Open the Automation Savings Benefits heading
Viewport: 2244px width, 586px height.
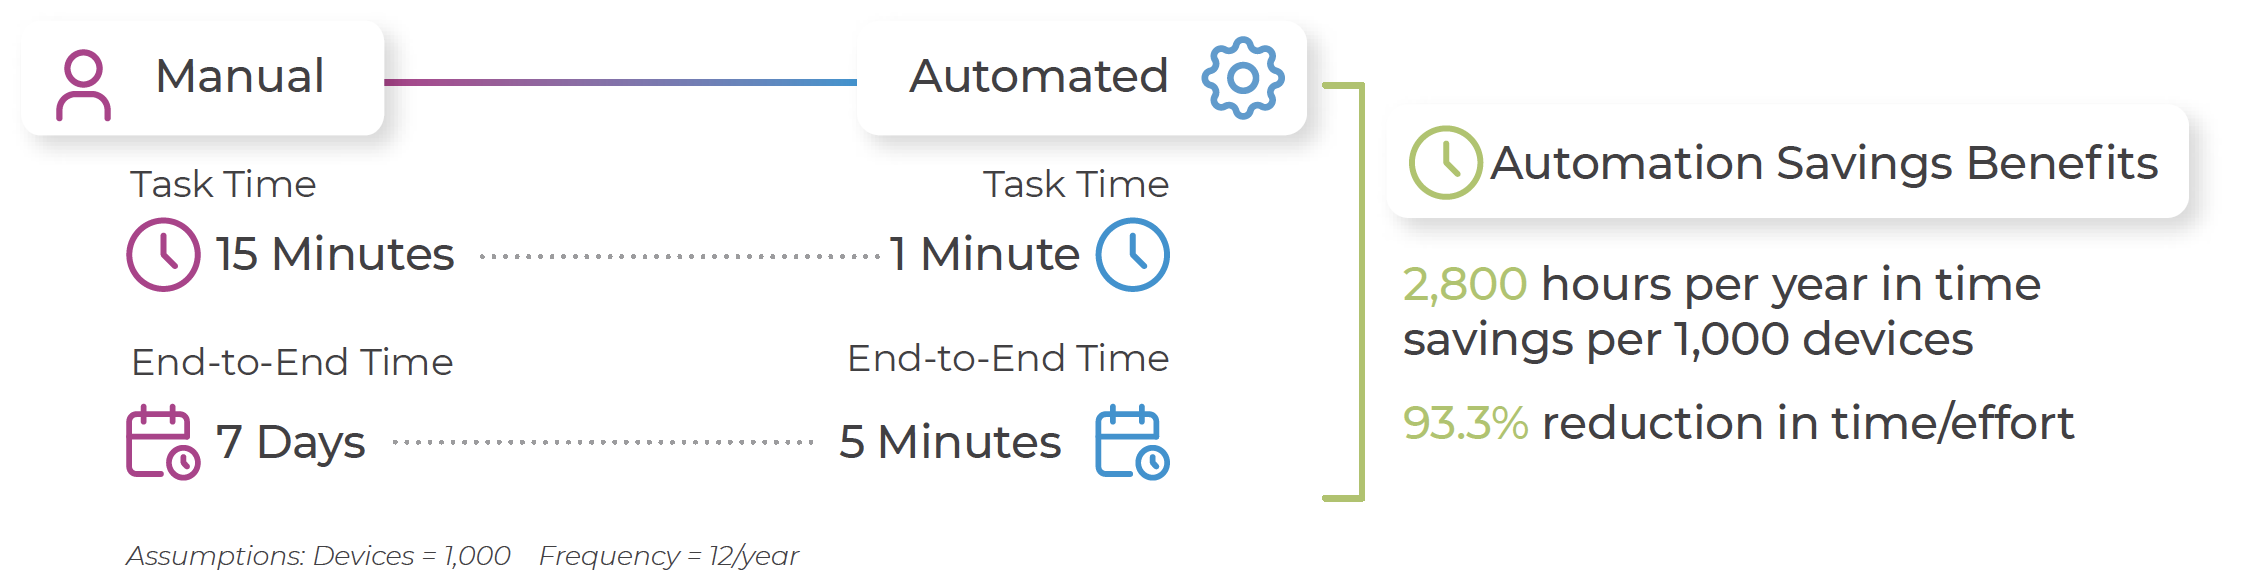click(1824, 162)
